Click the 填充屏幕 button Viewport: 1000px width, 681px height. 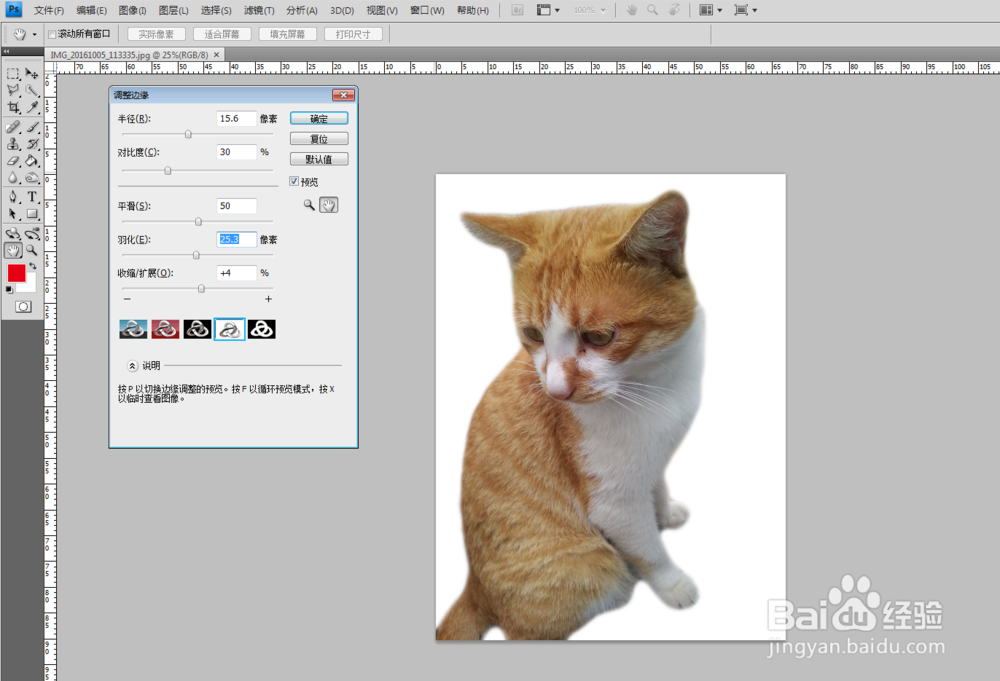click(288, 34)
